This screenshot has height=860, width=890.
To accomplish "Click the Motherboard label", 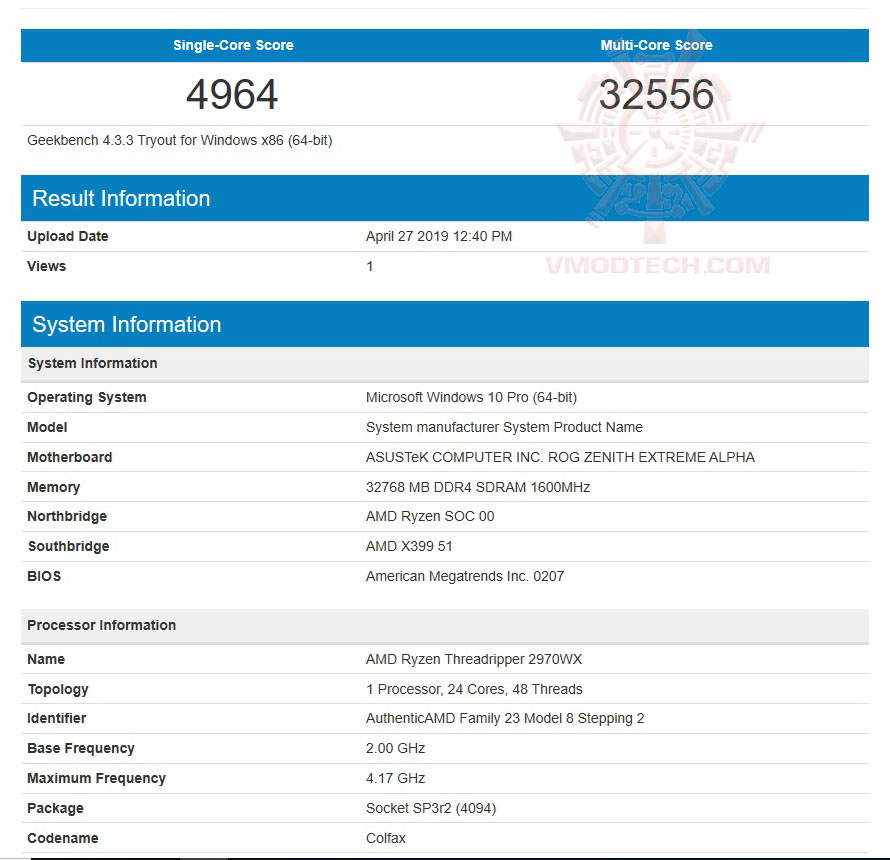I will [69, 458].
